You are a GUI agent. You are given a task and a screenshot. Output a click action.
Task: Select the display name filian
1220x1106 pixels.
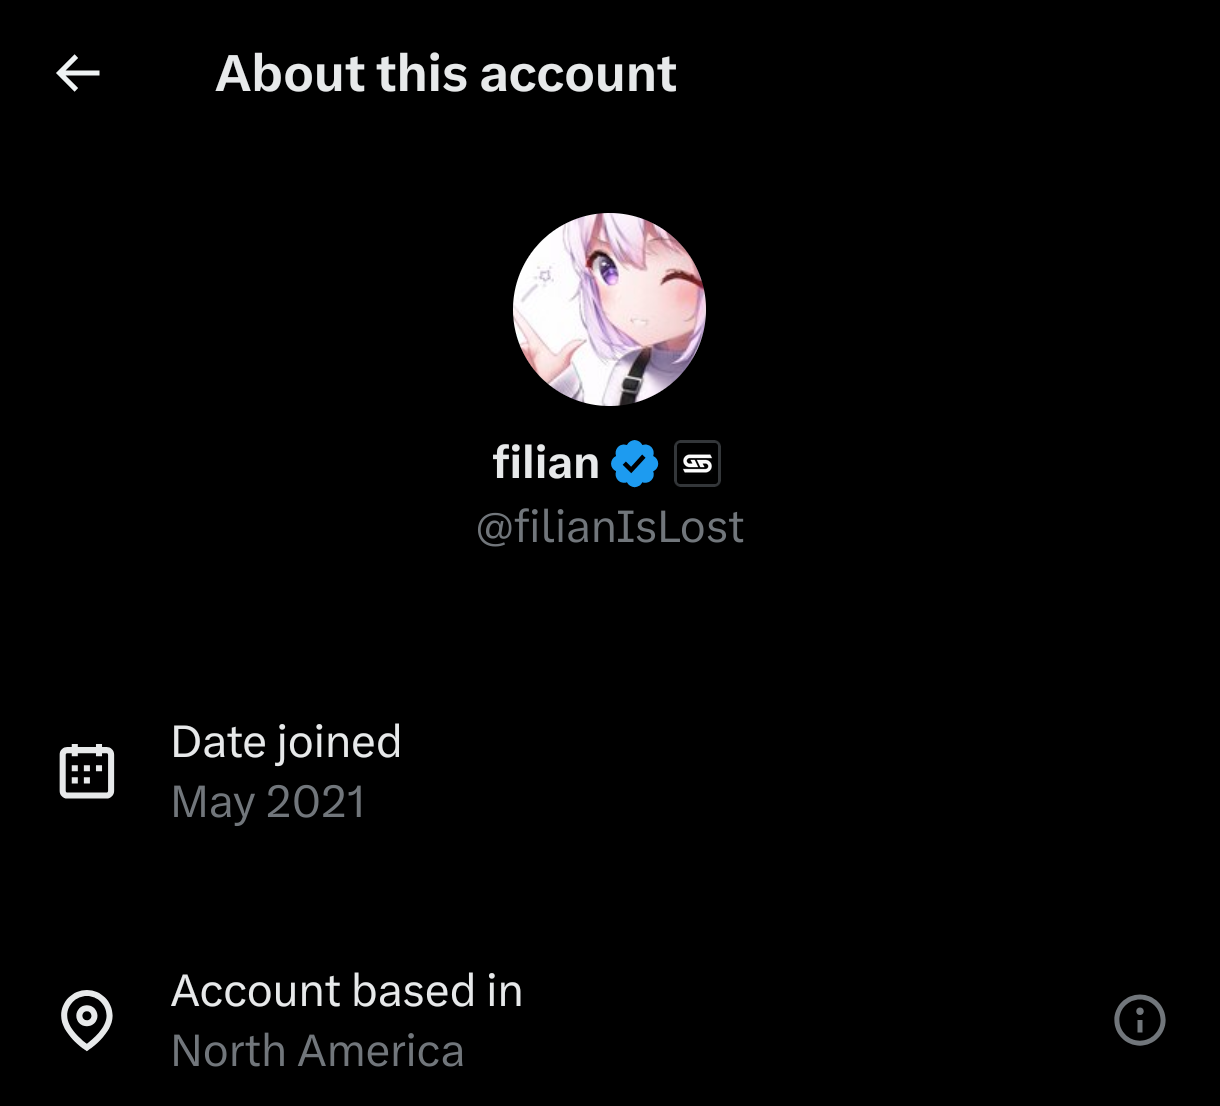coord(546,463)
